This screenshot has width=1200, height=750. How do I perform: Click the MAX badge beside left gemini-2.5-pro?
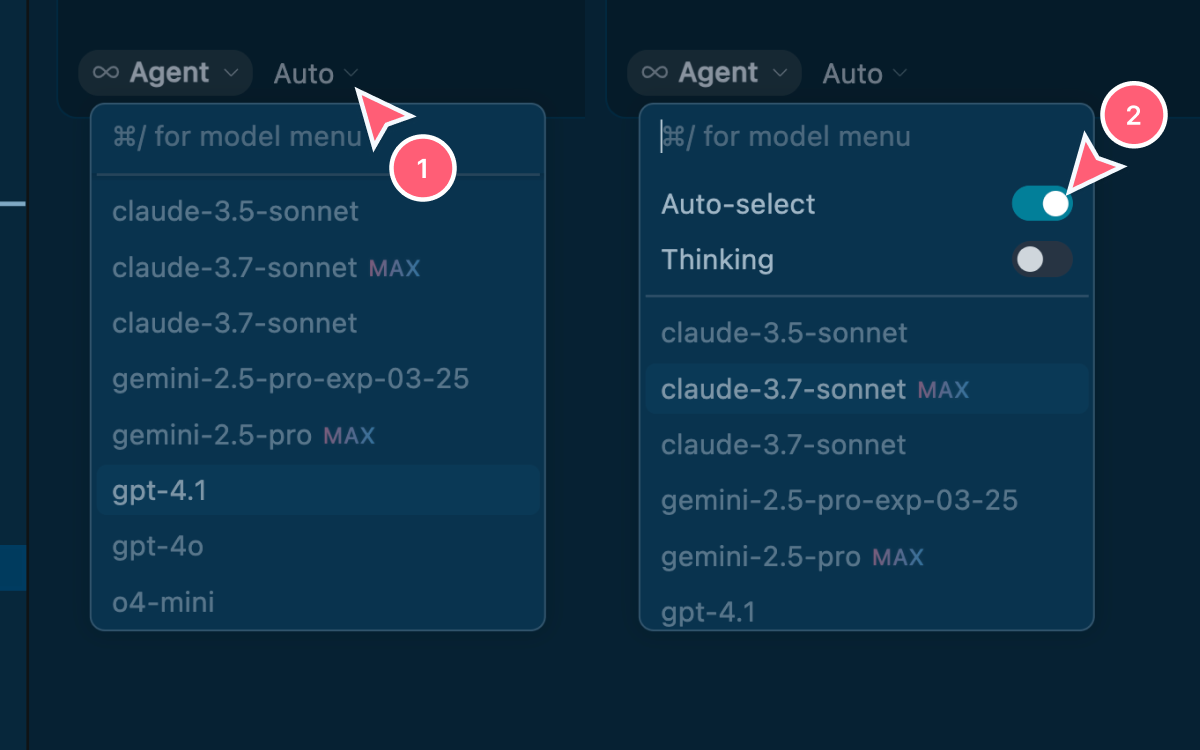tap(349, 436)
